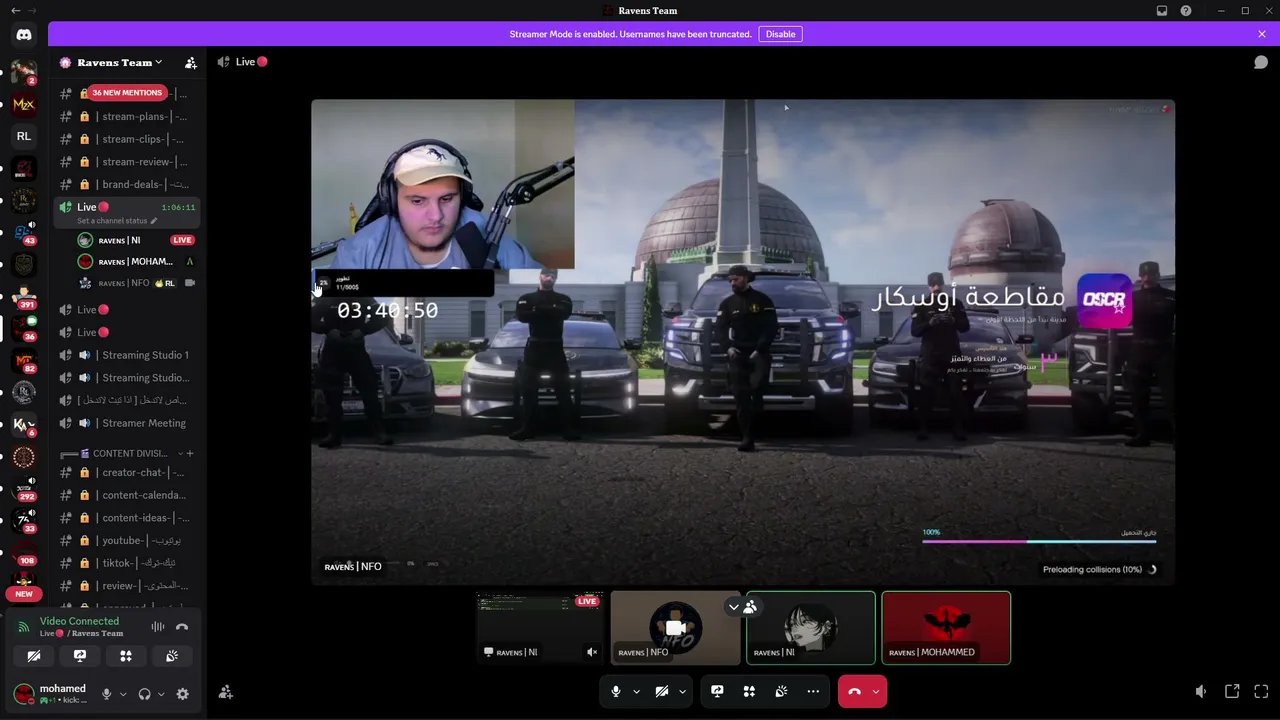
Task: Share your screen from the call bar
Action: click(717, 691)
